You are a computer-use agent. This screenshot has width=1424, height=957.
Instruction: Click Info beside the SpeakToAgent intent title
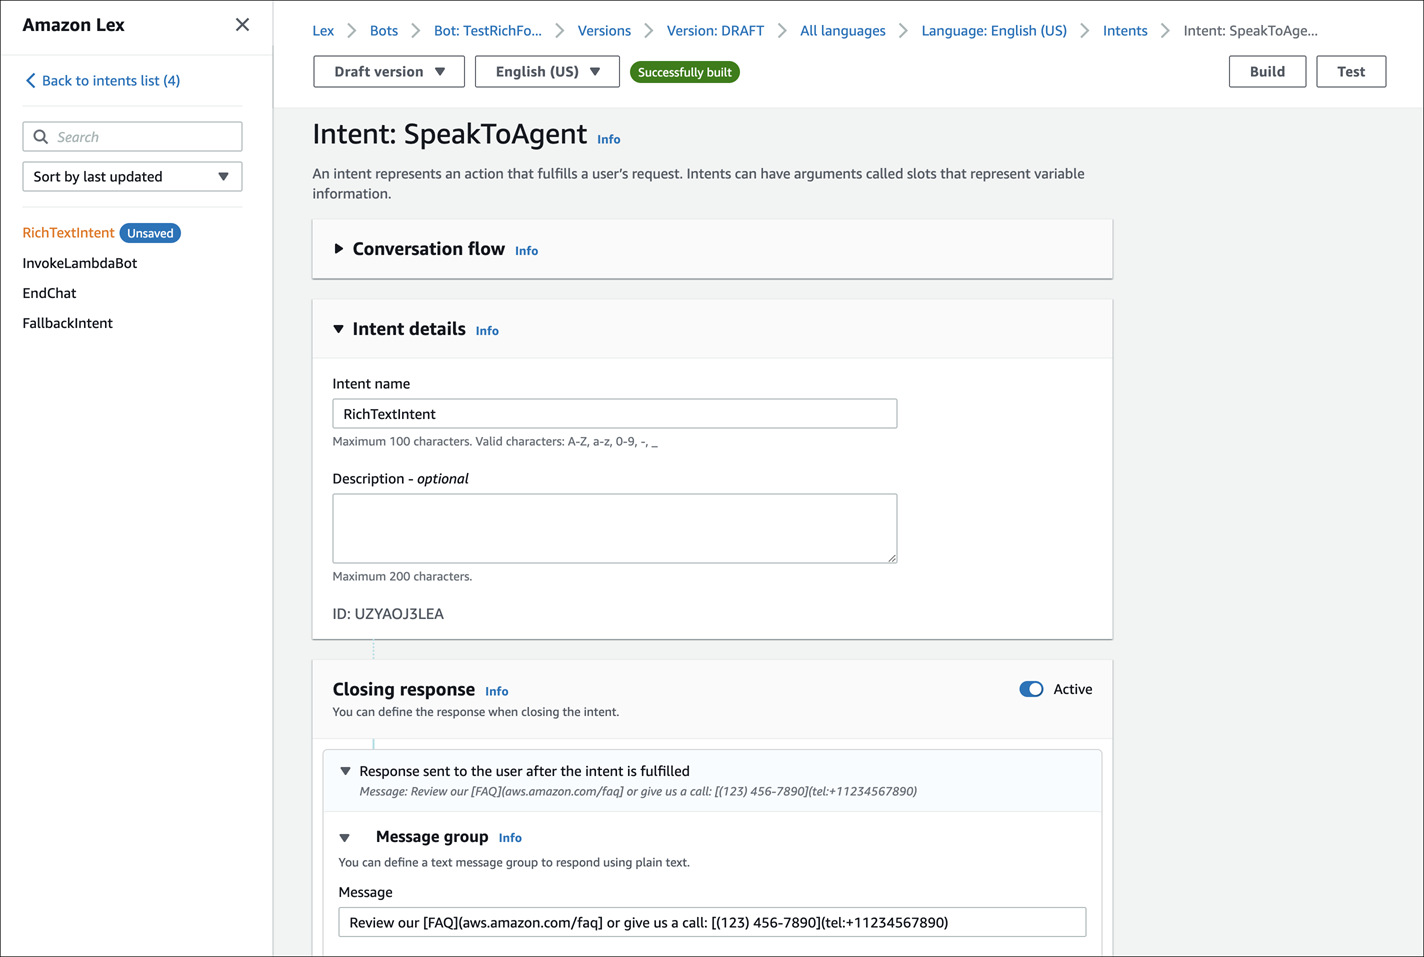coord(608,139)
